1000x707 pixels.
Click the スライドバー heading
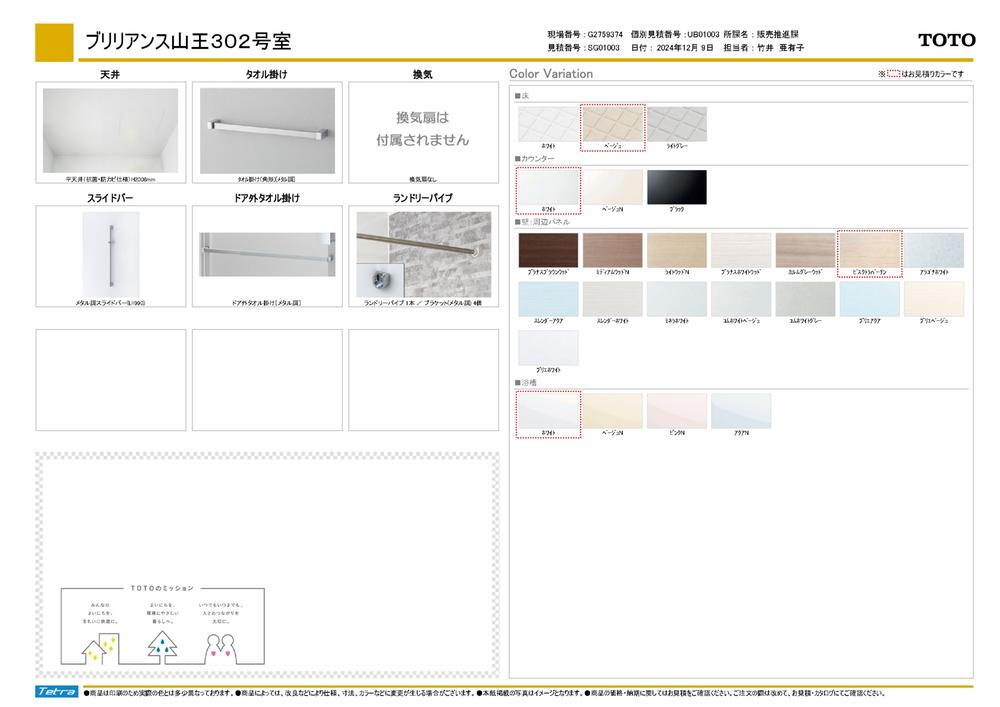pos(110,198)
